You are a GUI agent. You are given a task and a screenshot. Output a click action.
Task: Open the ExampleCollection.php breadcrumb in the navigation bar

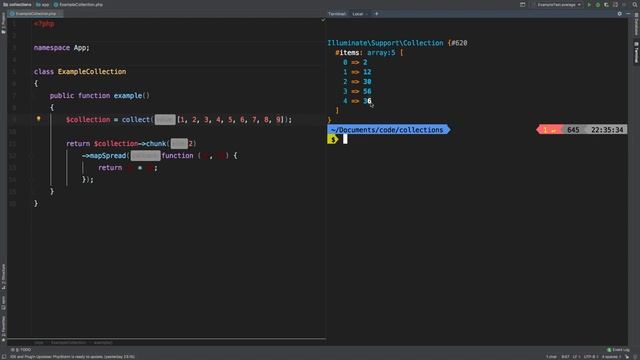click(78, 5)
